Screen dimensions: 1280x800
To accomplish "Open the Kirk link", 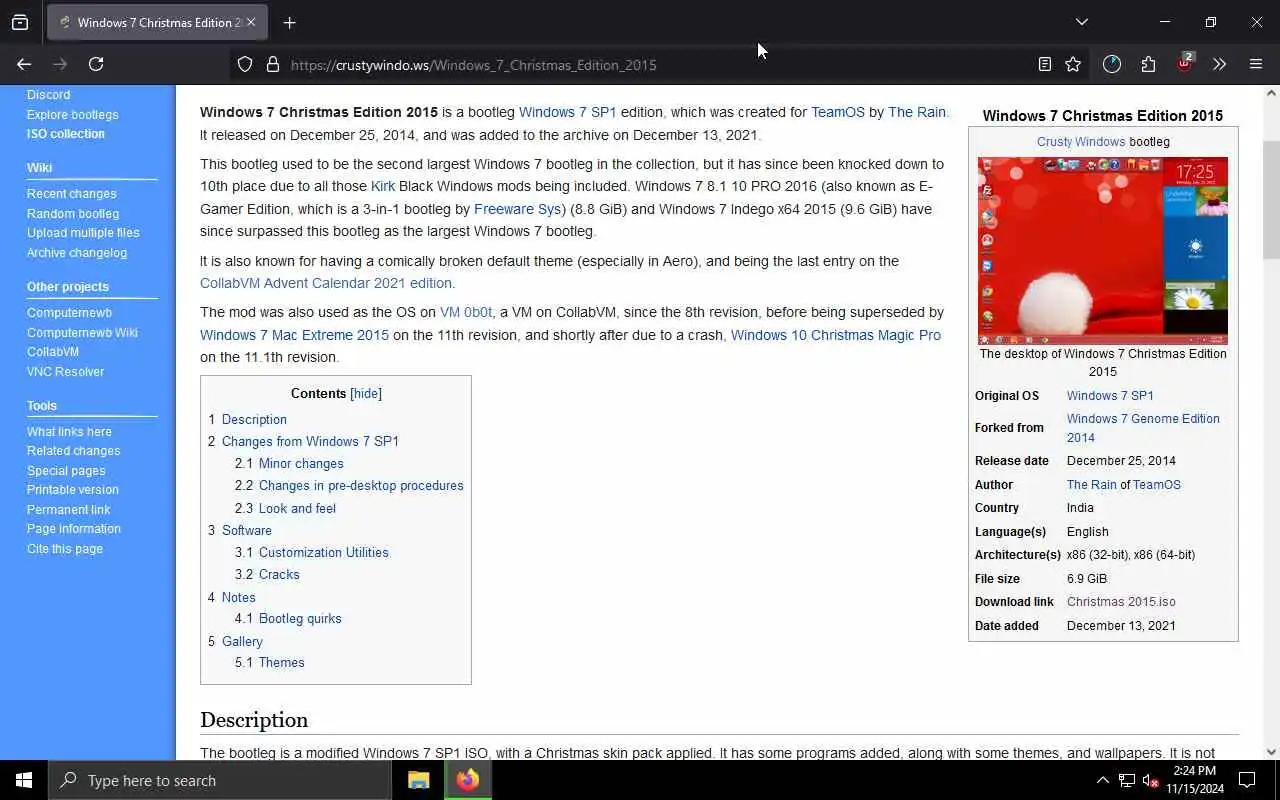I will click(383, 186).
